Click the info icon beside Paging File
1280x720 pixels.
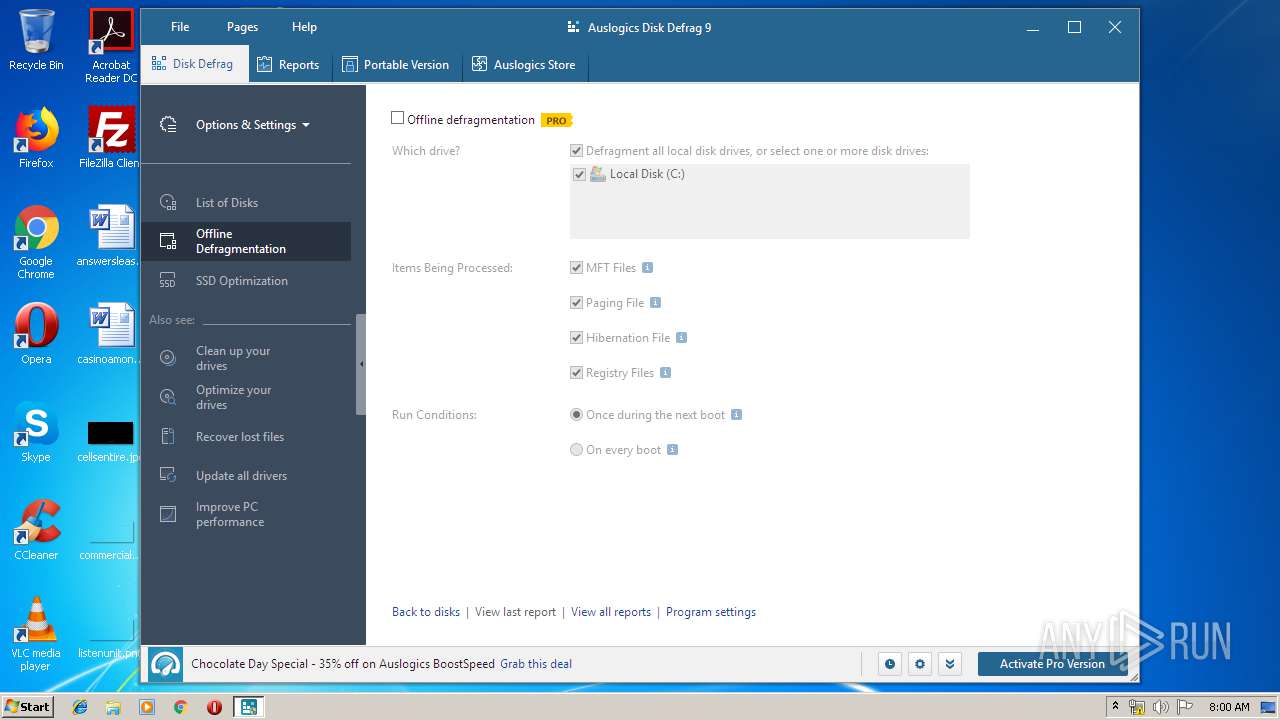[655, 303]
